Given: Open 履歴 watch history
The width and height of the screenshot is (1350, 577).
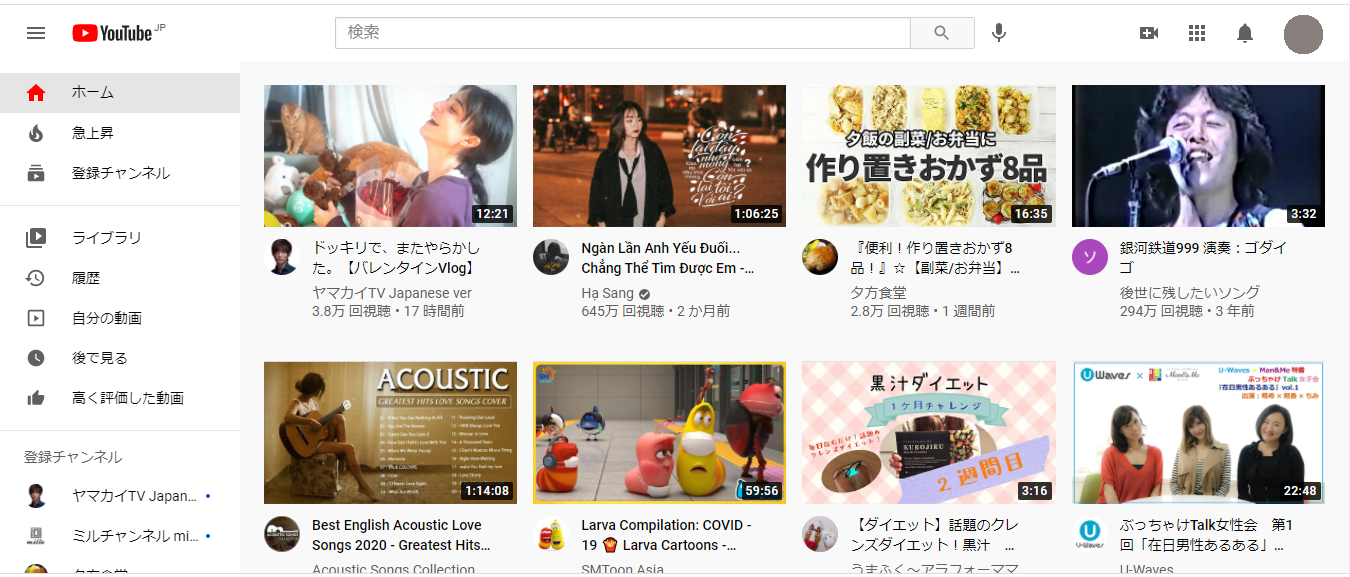Looking at the screenshot, I should coord(86,278).
